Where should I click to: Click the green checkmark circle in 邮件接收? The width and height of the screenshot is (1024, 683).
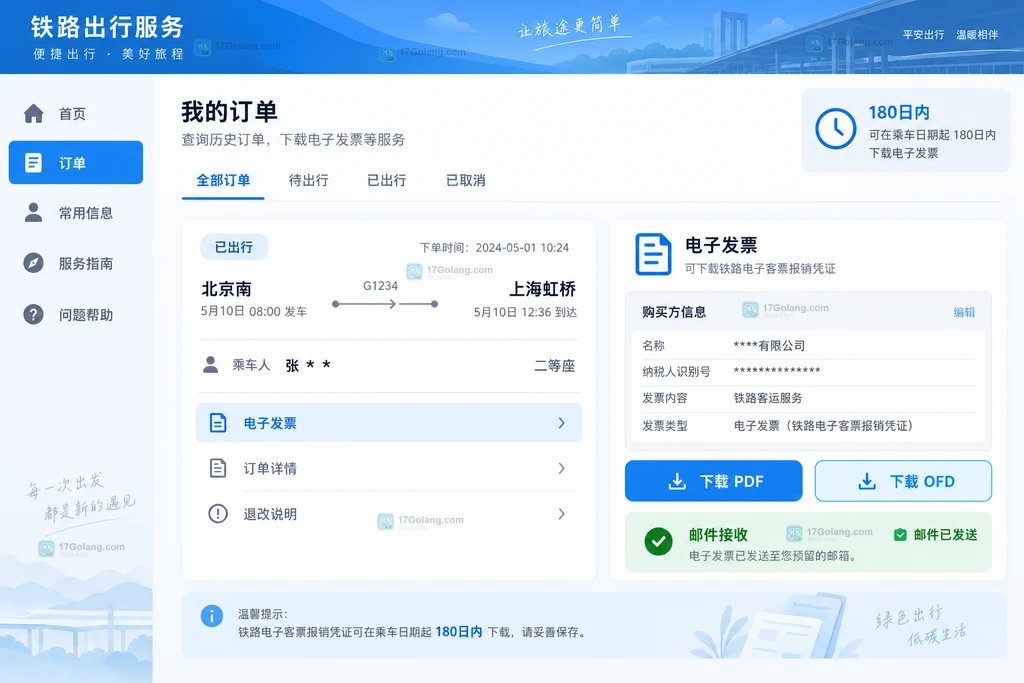click(658, 542)
